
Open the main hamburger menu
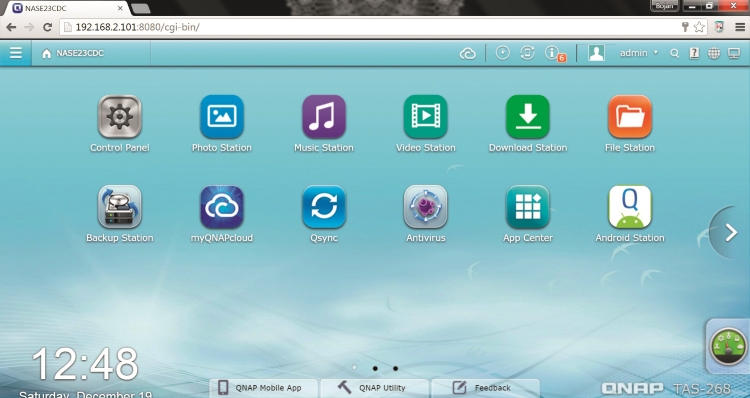[x=16, y=53]
